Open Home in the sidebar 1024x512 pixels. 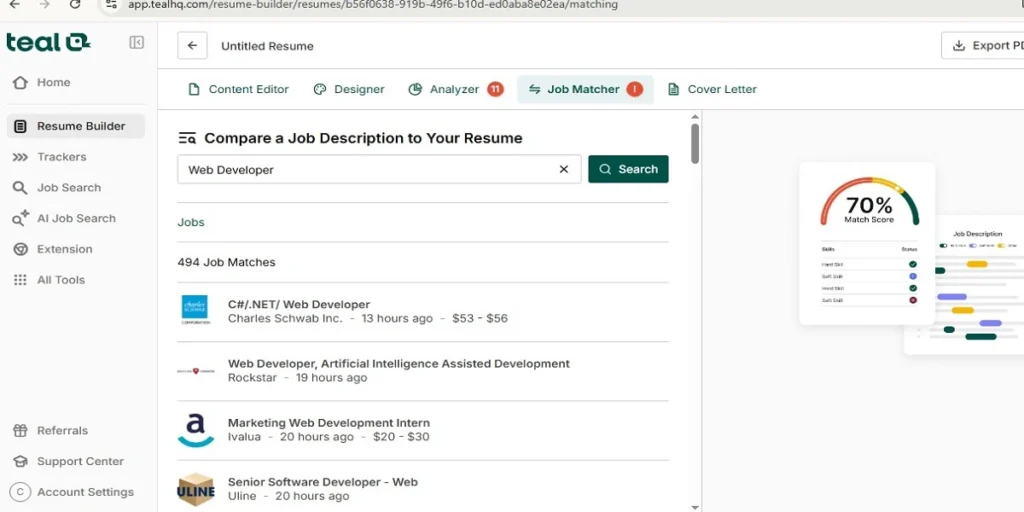(76, 82)
